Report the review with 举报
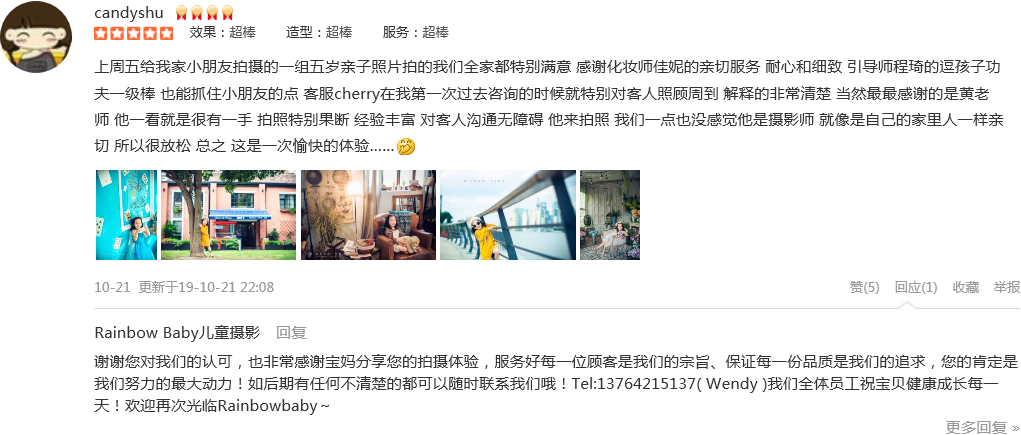The height and width of the screenshot is (435, 1021). (x=1007, y=287)
